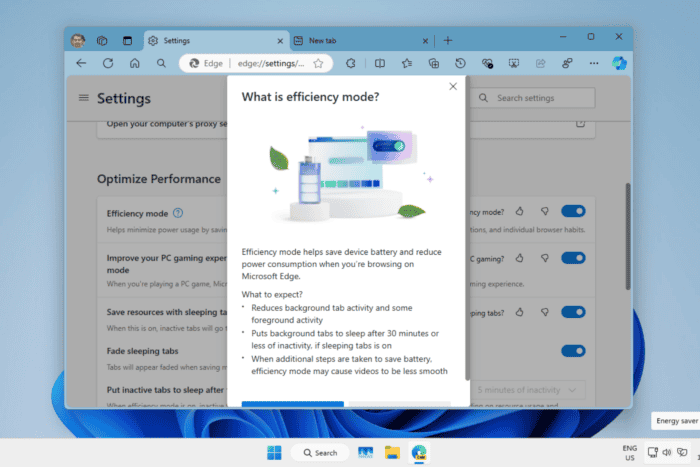700x467 pixels.
Task: Click the Optimize Performance heading
Action: click(159, 179)
